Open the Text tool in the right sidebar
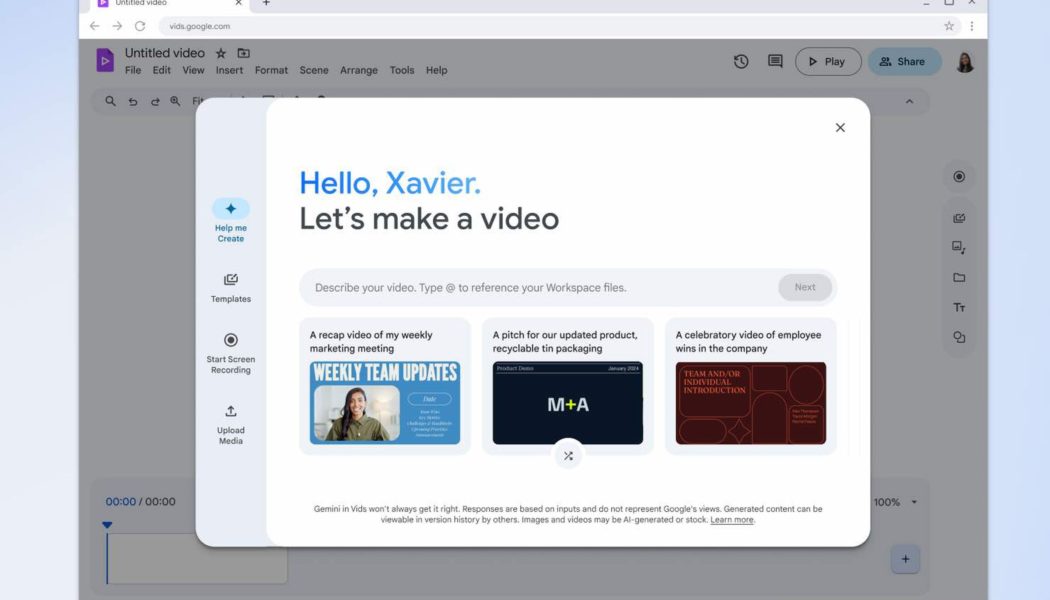1050x600 pixels. pyautogui.click(x=959, y=307)
